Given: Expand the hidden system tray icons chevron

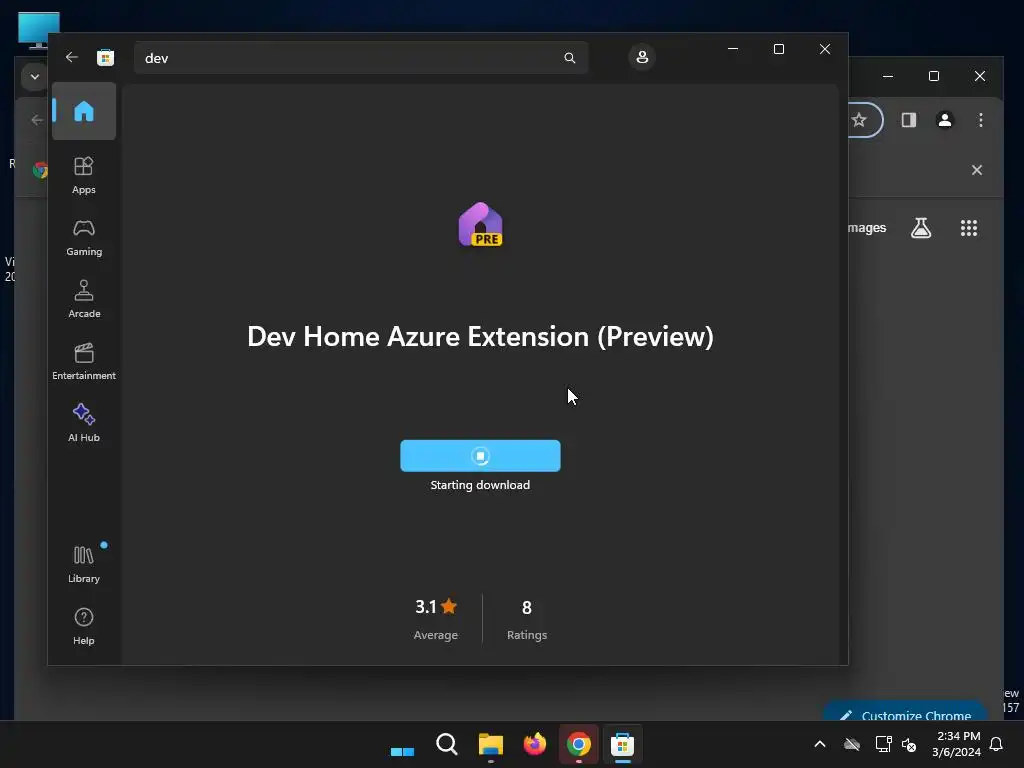Looking at the screenshot, I should coord(820,744).
